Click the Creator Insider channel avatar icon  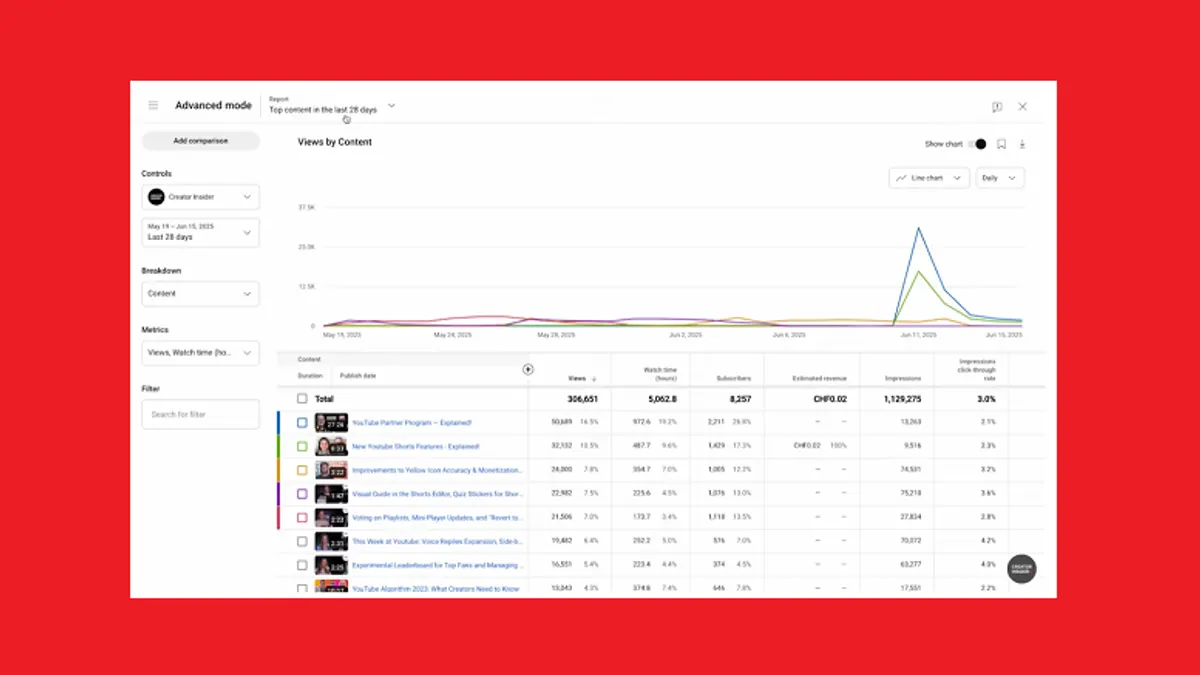(x=156, y=197)
